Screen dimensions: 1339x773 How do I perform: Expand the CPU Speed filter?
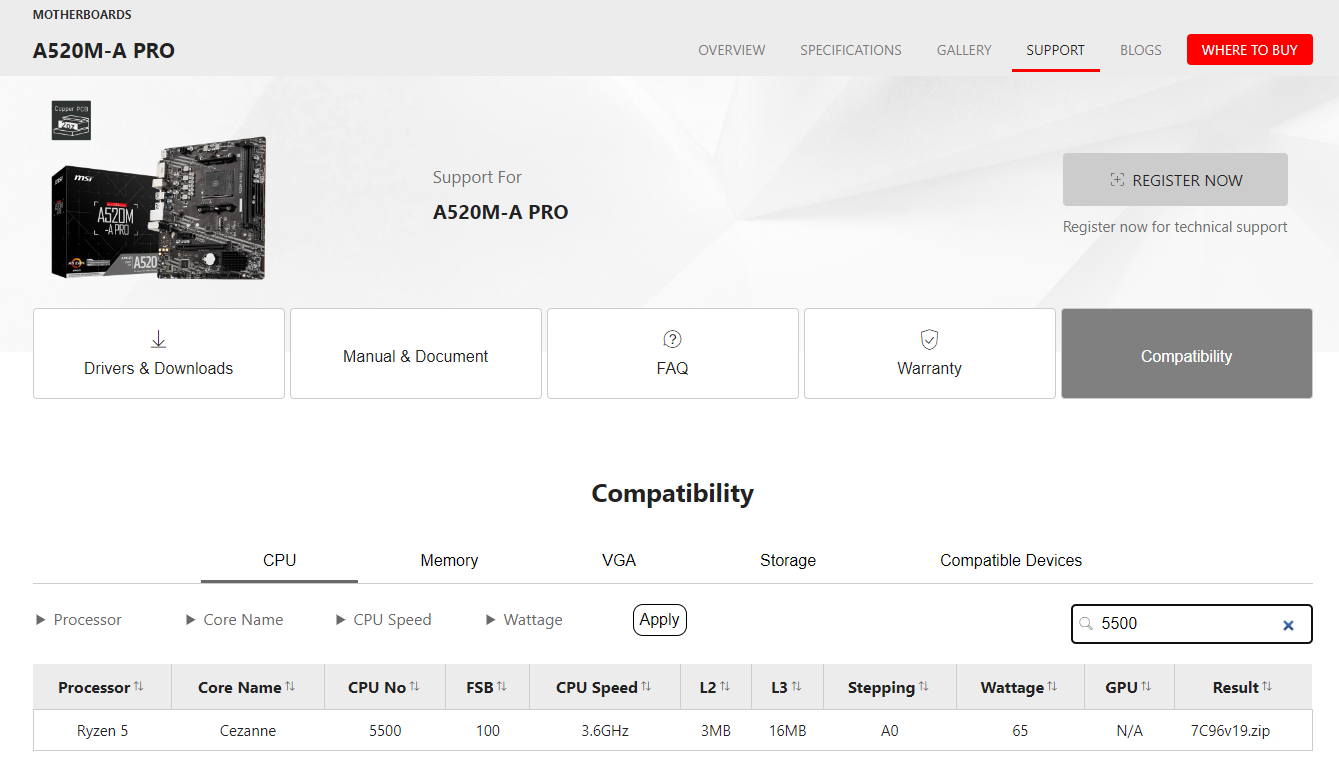[x=384, y=620]
